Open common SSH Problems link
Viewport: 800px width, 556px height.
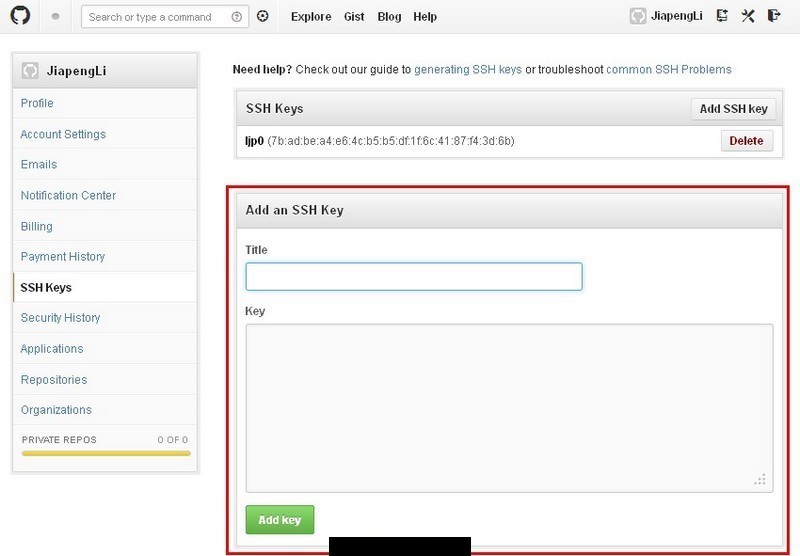[668, 69]
